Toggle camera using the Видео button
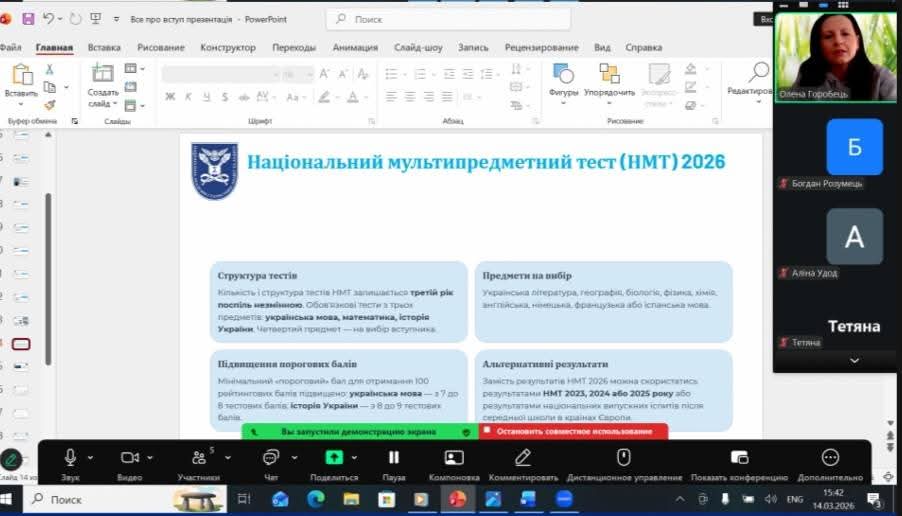Image resolution: width=902 pixels, height=516 pixels. (x=129, y=458)
